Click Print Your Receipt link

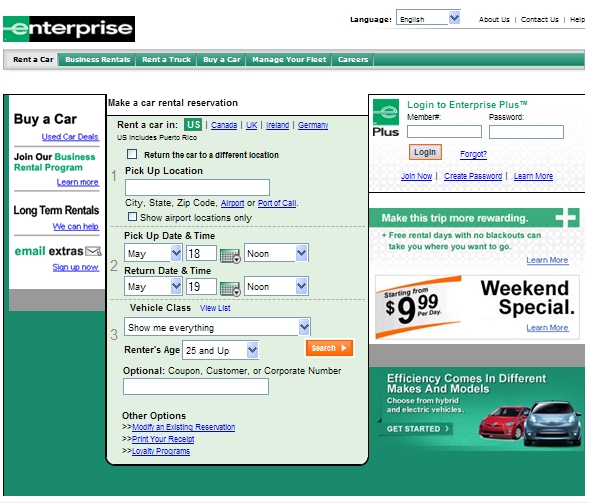[163, 439]
